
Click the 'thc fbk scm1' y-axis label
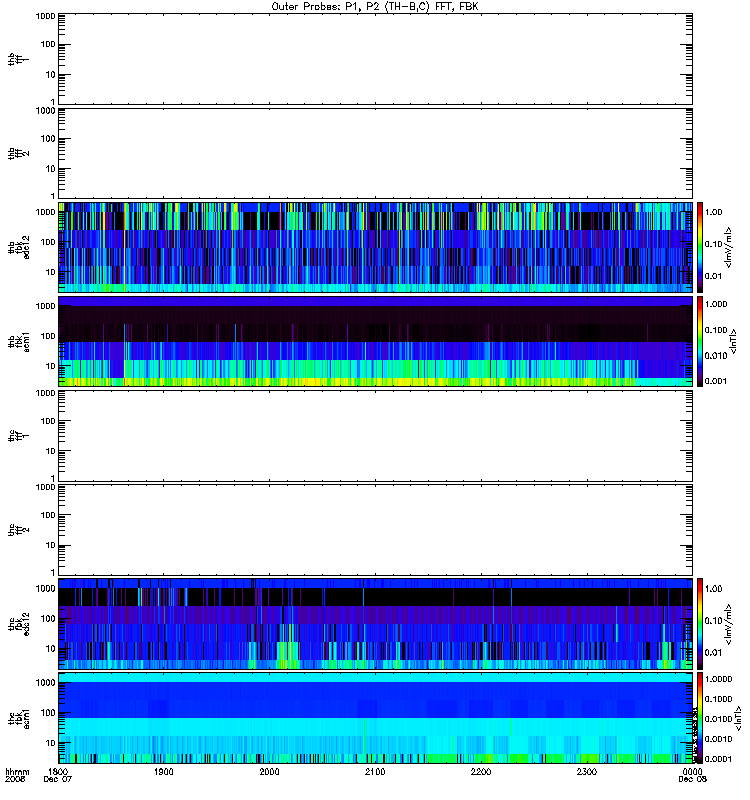click(x=19, y=718)
